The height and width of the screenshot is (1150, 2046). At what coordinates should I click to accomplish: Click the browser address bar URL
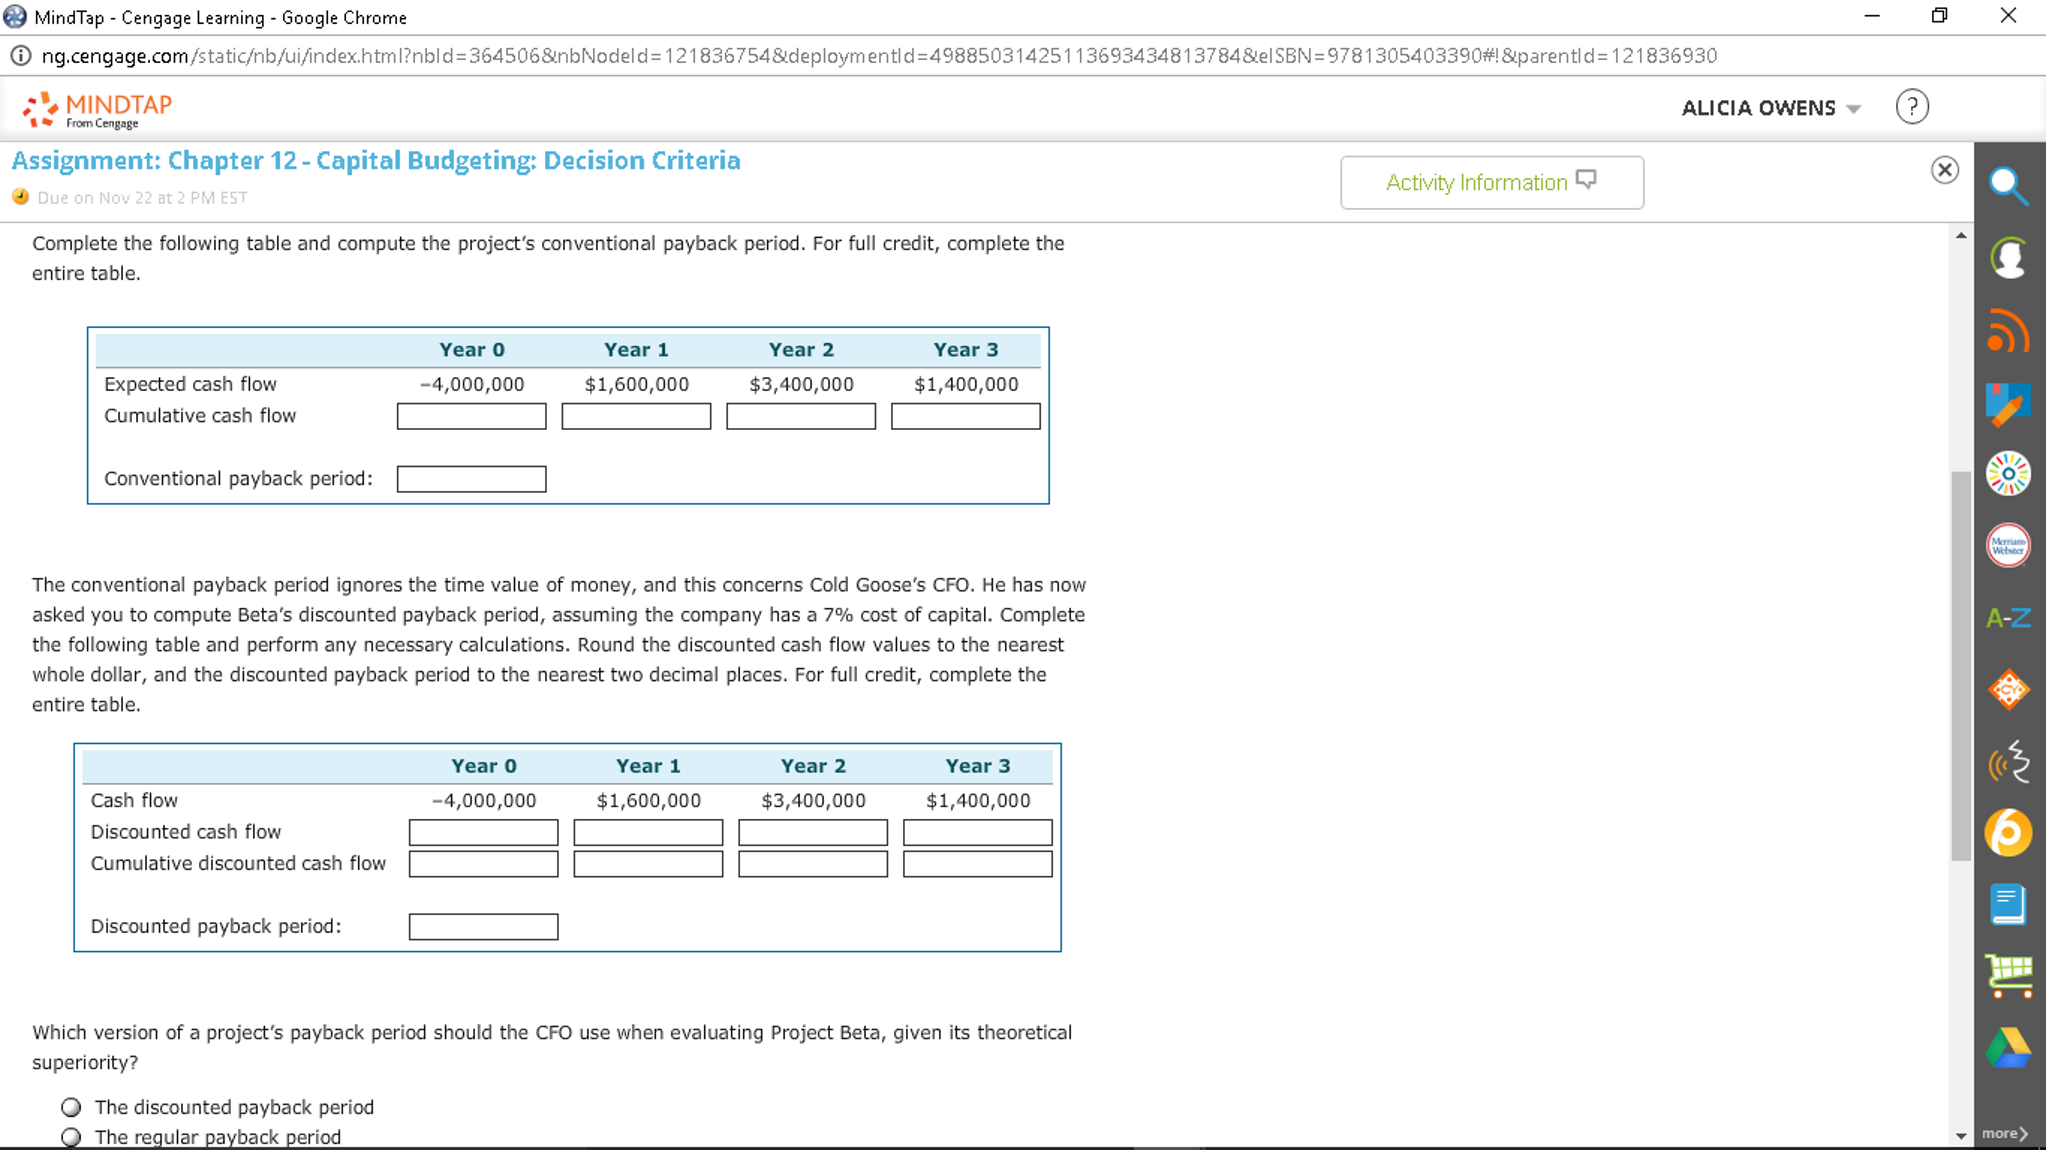click(879, 56)
